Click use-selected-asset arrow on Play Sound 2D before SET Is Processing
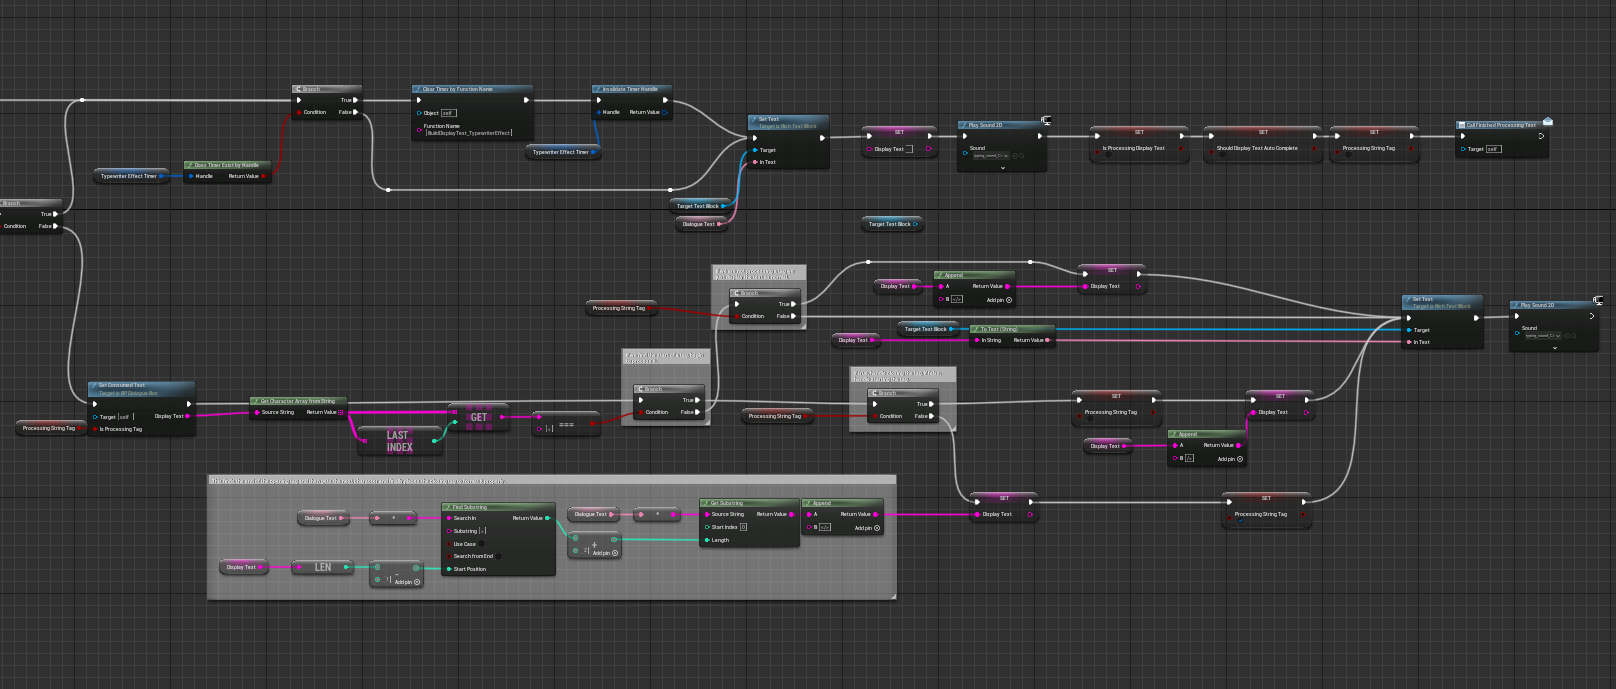Viewport: 1616px width, 689px height. click(x=1014, y=156)
